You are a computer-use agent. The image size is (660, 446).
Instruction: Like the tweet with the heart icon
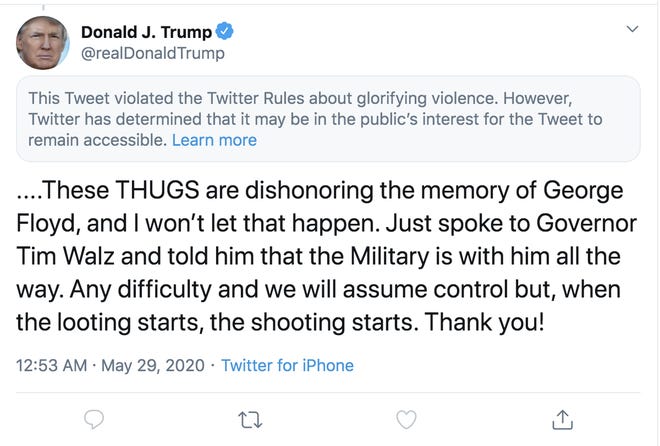[406, 418]
